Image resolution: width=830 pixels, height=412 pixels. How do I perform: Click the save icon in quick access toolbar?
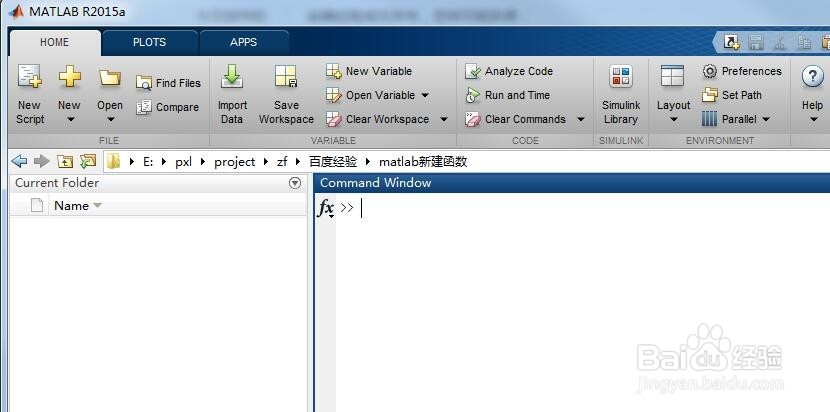[756, 42]
